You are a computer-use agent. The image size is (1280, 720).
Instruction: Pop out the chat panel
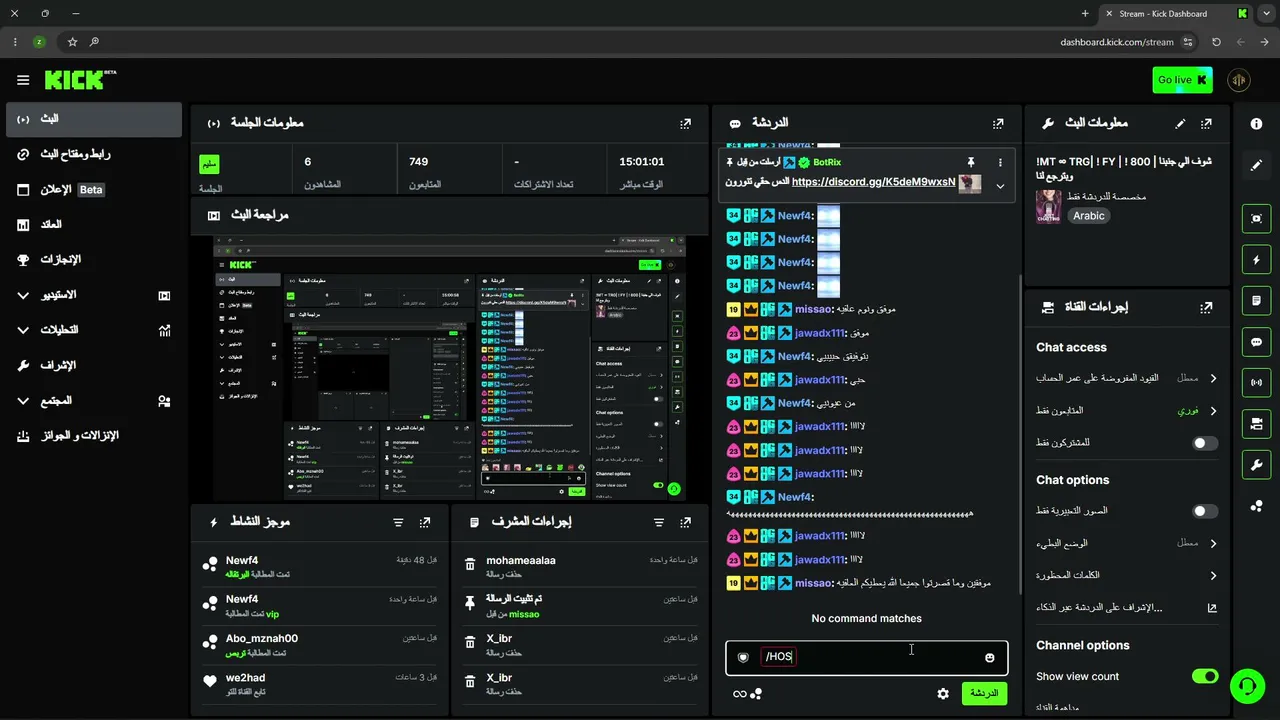998,123
